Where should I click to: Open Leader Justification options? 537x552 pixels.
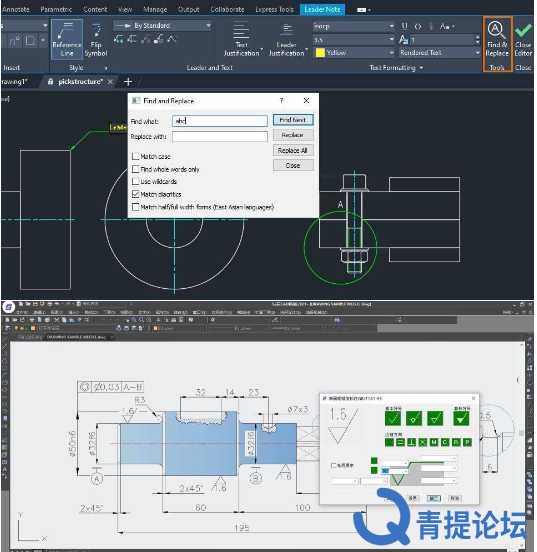click(287, 39)
